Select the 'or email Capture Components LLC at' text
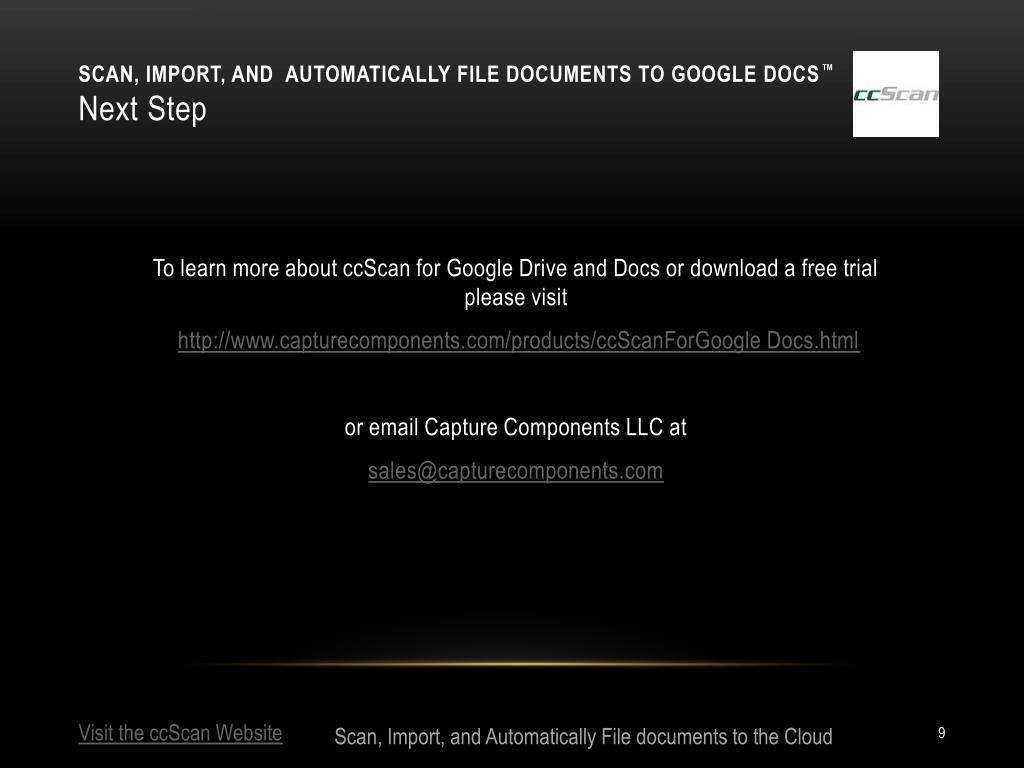Image resolution: width=1024 pixels, height=768 pixels. tap(515, 427)
